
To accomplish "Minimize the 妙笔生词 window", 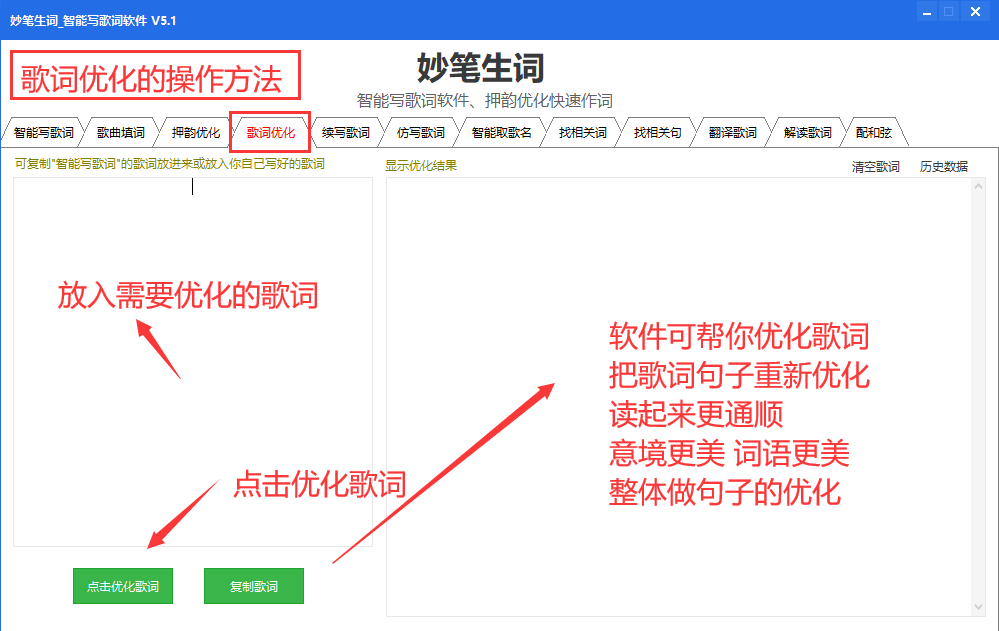I will click(x=926, y=12).
